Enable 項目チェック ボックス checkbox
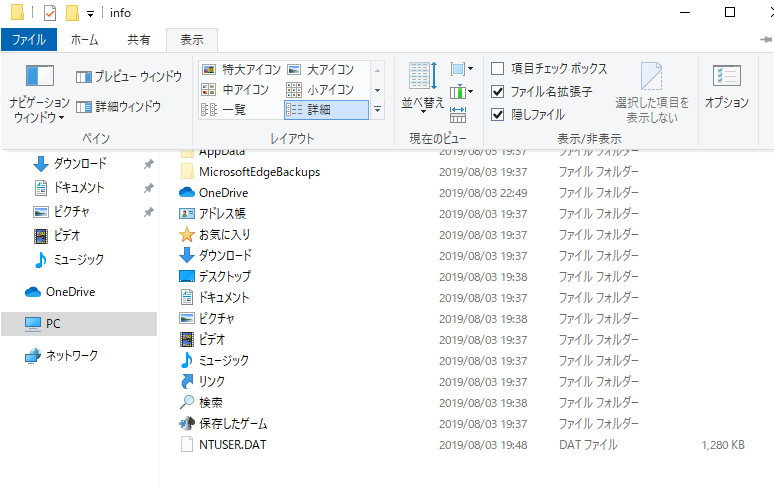Image resolution: width=774 pixels, height=486 pixels. [x=498, y=69]
